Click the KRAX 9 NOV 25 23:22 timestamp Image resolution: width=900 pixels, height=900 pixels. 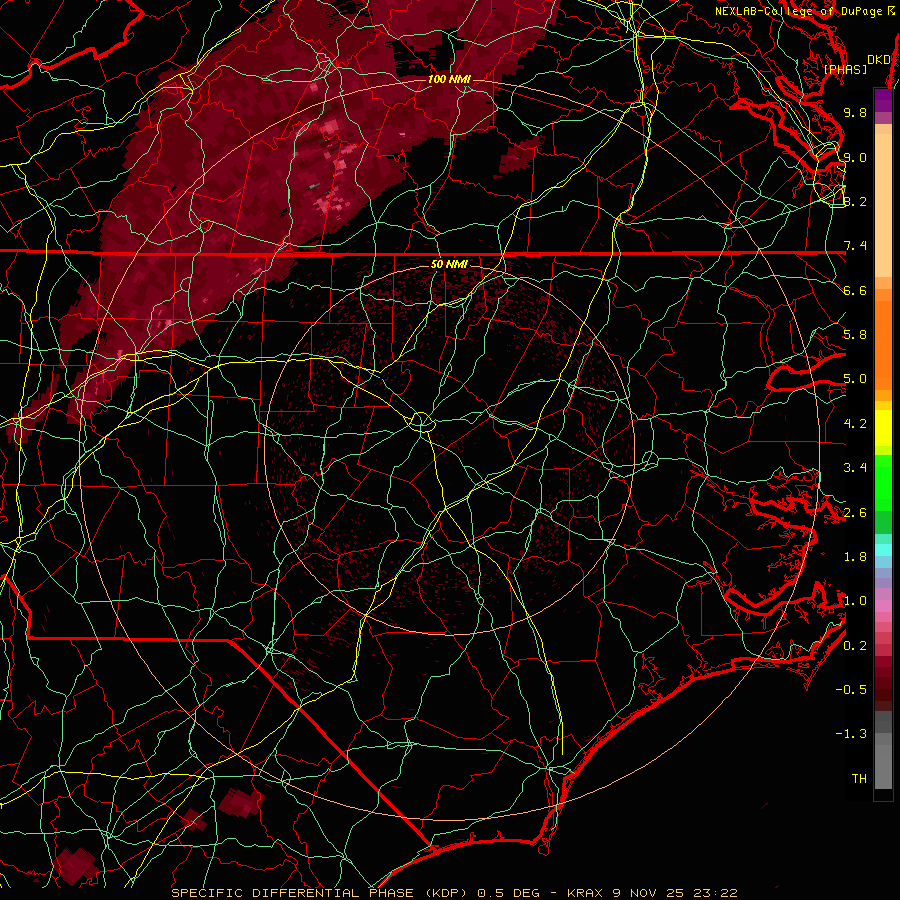pos(652,893)
